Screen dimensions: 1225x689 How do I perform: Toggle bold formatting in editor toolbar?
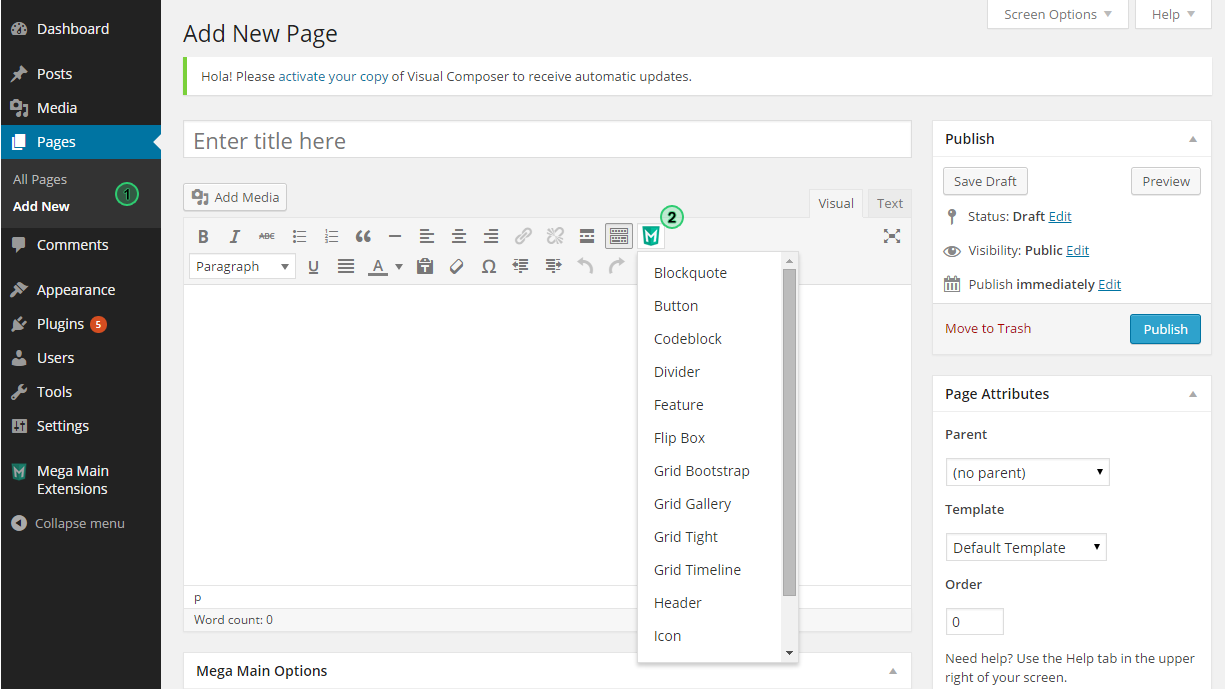tap(203, 237)
